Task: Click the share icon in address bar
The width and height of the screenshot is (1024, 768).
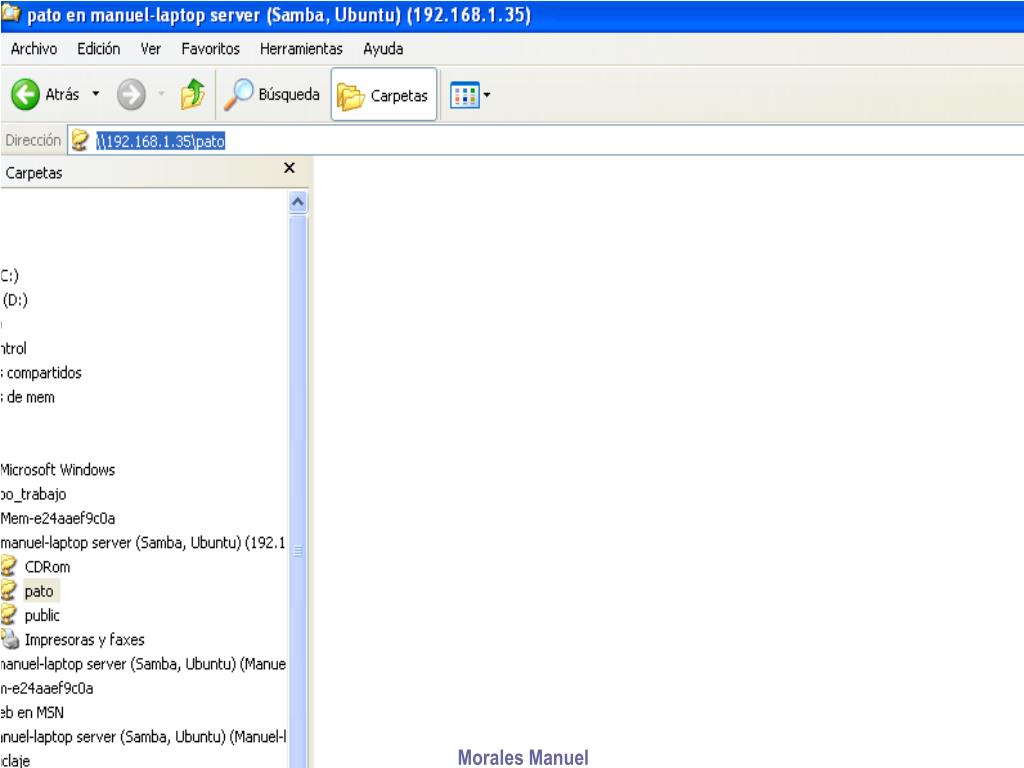Action: pos(80,140)
